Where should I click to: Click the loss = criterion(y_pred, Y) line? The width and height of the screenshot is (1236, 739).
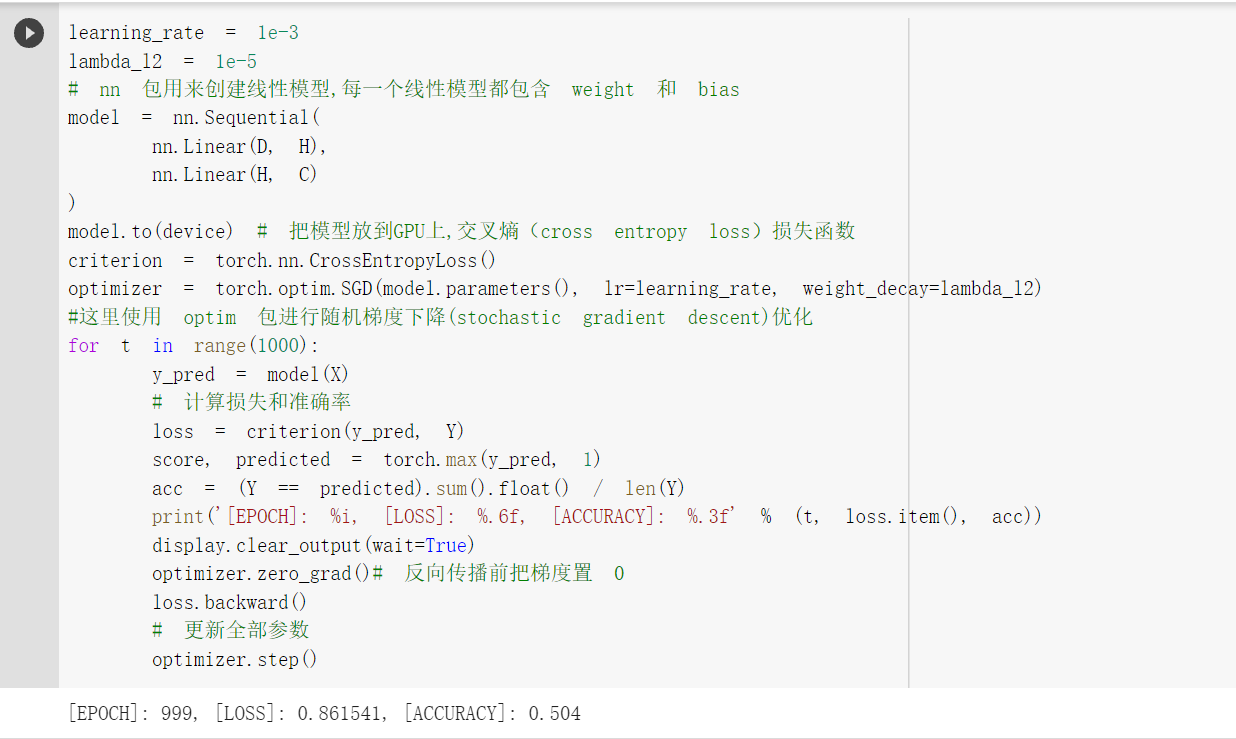[309, 432]
